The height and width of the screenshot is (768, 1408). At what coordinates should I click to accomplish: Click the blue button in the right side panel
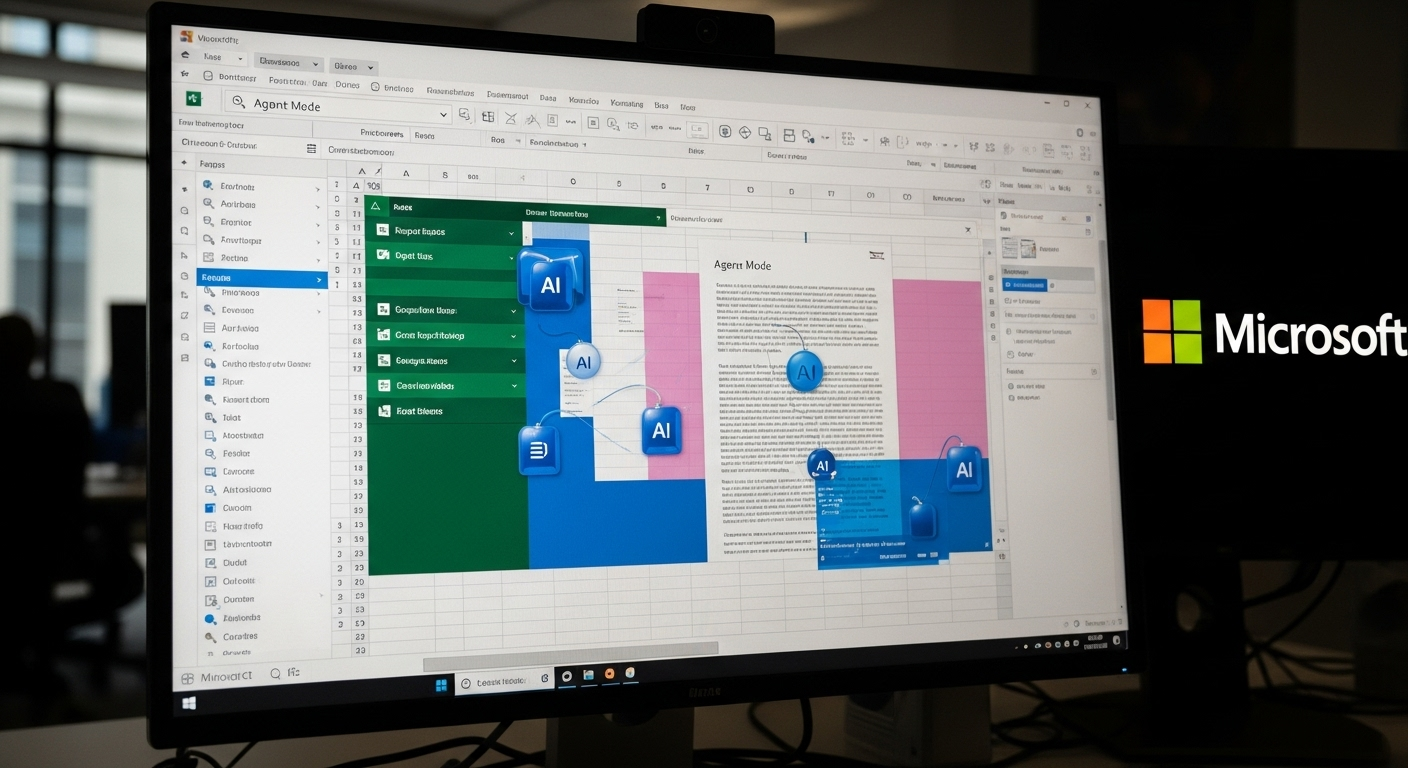1023,285
